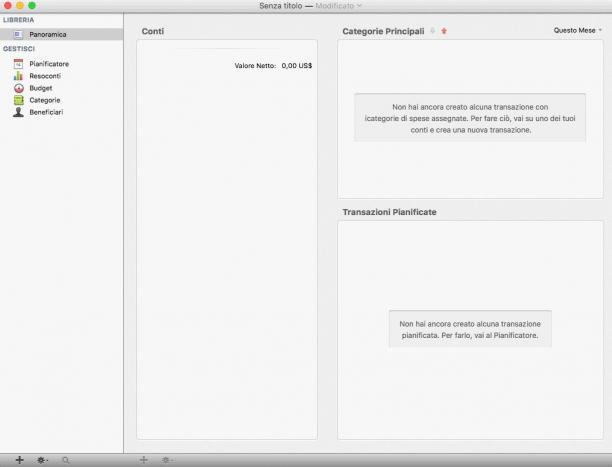
Task: Open the Questo Mese period dropdown
Action: point(577,30)
